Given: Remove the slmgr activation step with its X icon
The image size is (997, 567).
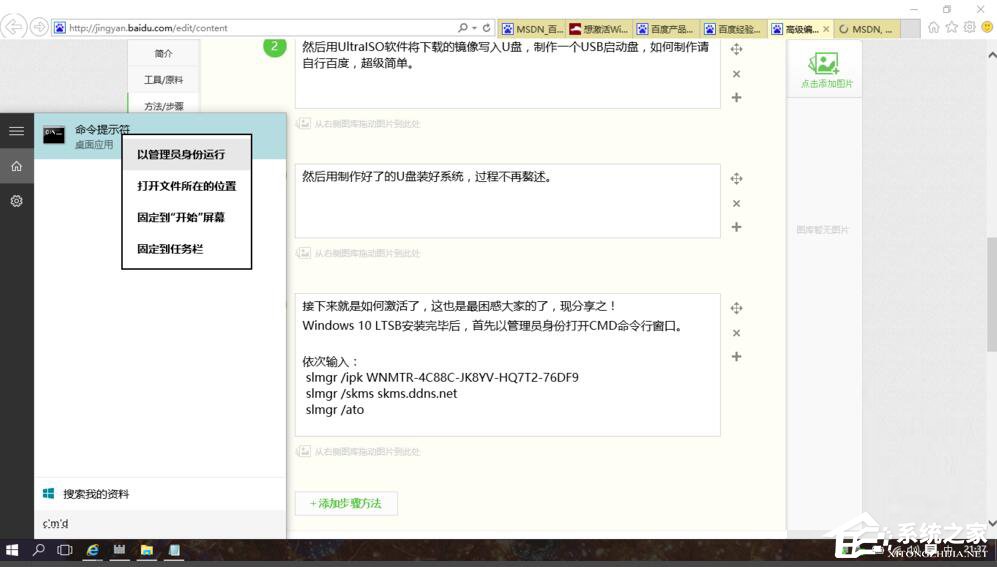Looking at the screenshot, I should (736, 333).
